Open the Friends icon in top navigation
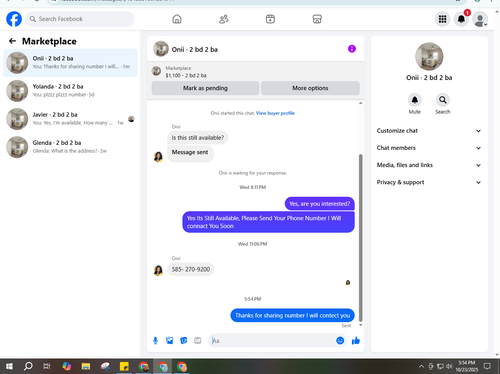This screenshot has width=500, height=374. pos(224,19)
